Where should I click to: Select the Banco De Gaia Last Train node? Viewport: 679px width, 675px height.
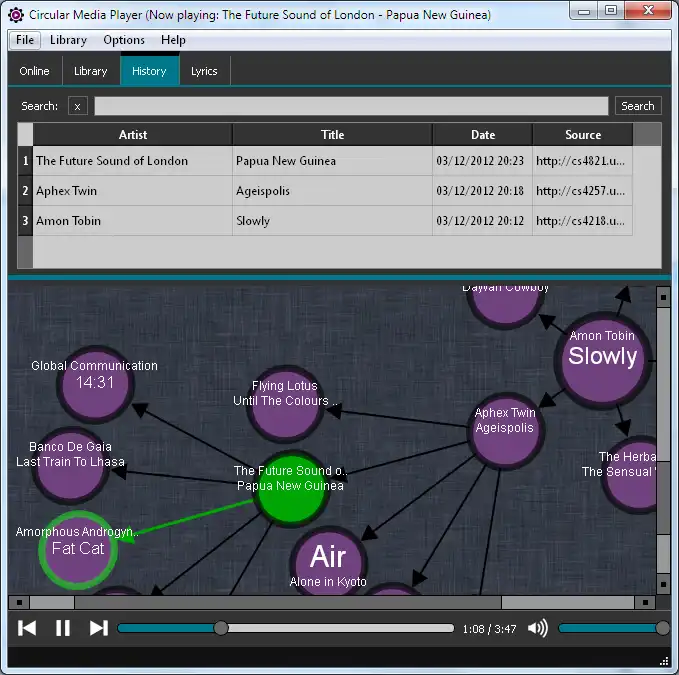(71, 466)
